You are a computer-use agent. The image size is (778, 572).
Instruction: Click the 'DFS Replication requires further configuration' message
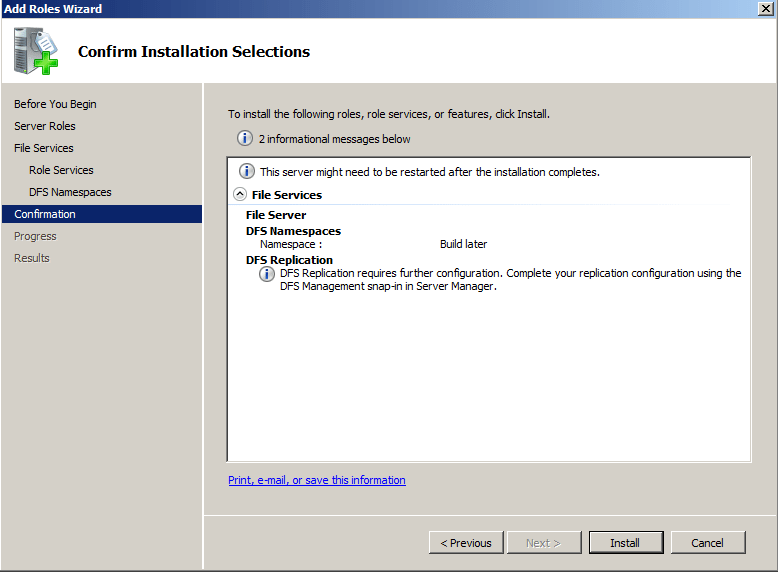click(x=511, y=280)
